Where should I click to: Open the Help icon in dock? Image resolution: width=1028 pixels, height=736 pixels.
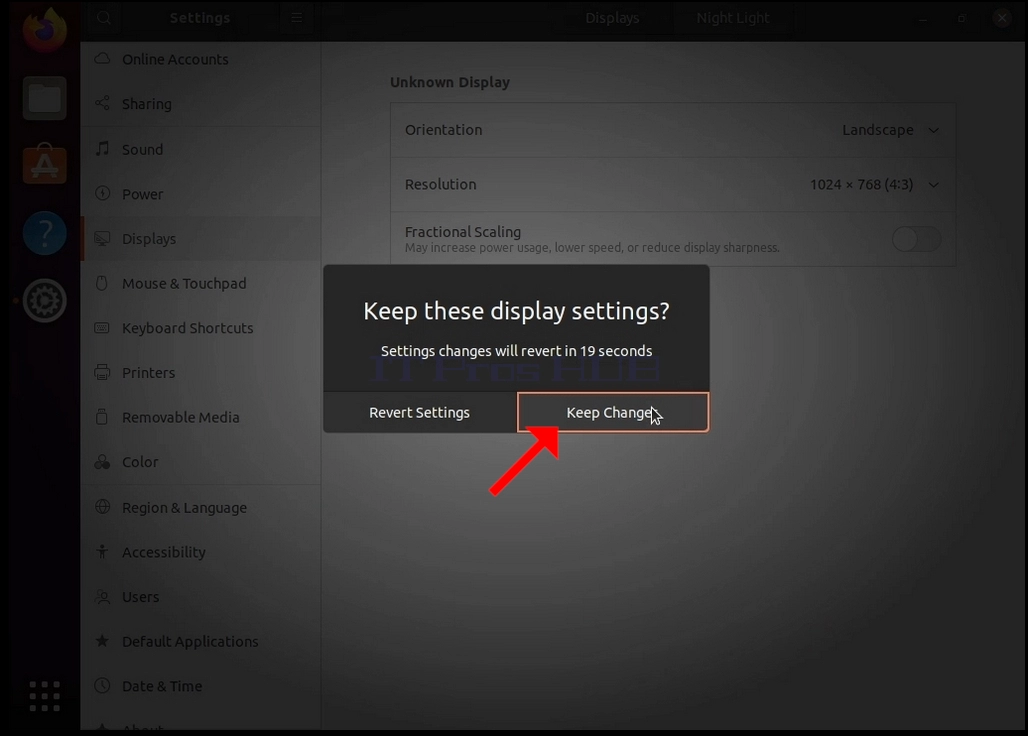click(45, 233)
